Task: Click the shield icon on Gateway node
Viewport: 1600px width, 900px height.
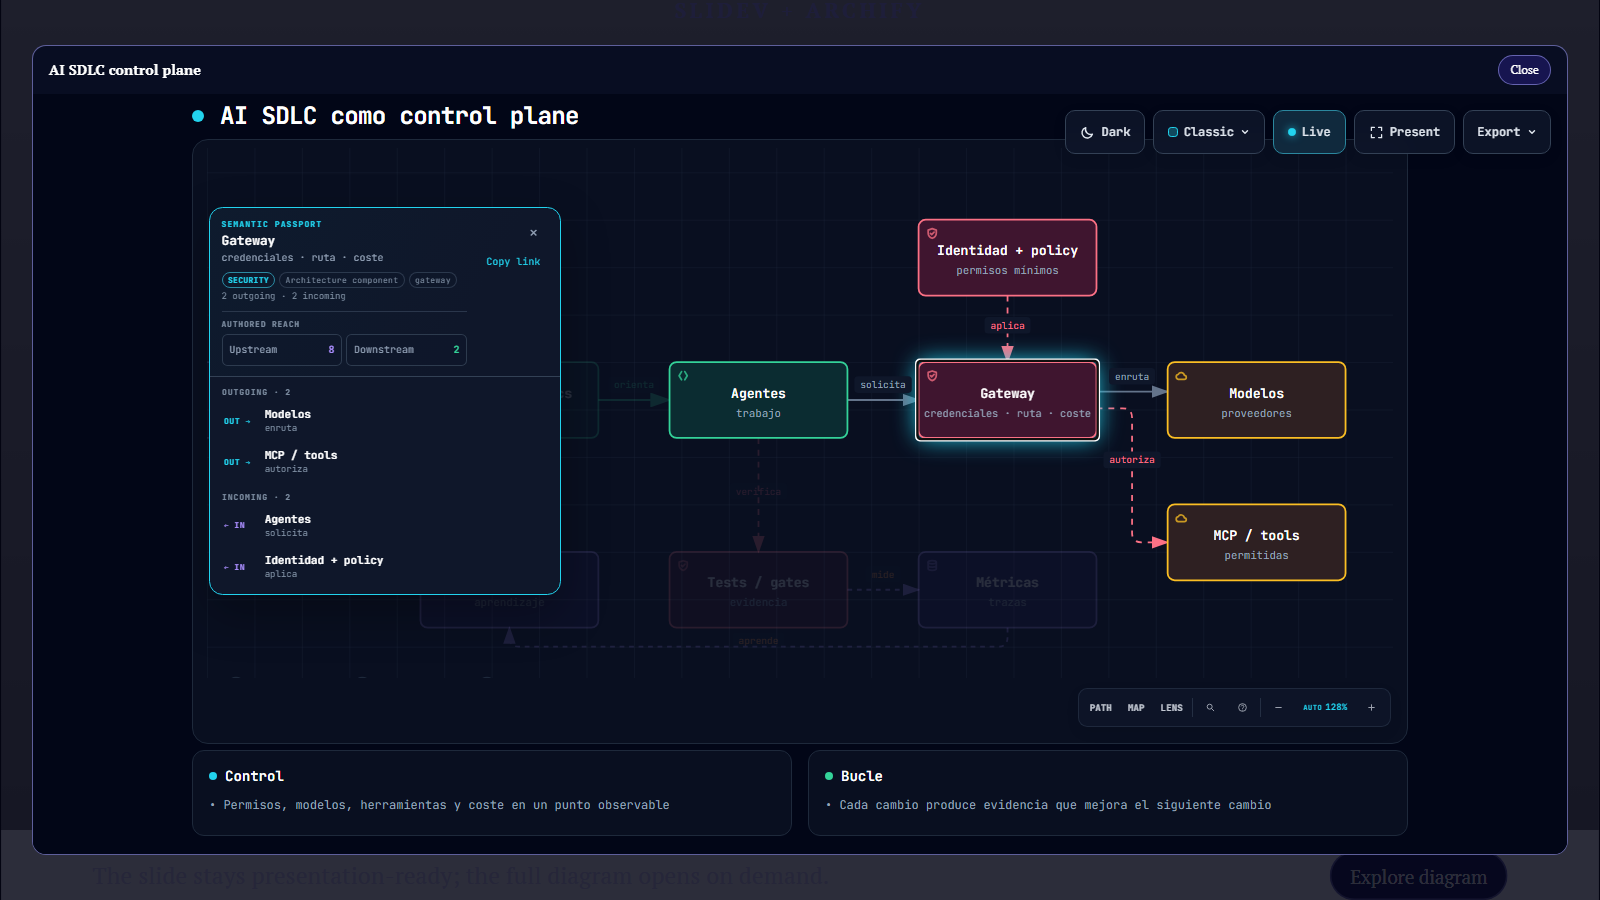Action: click(932, 376)
